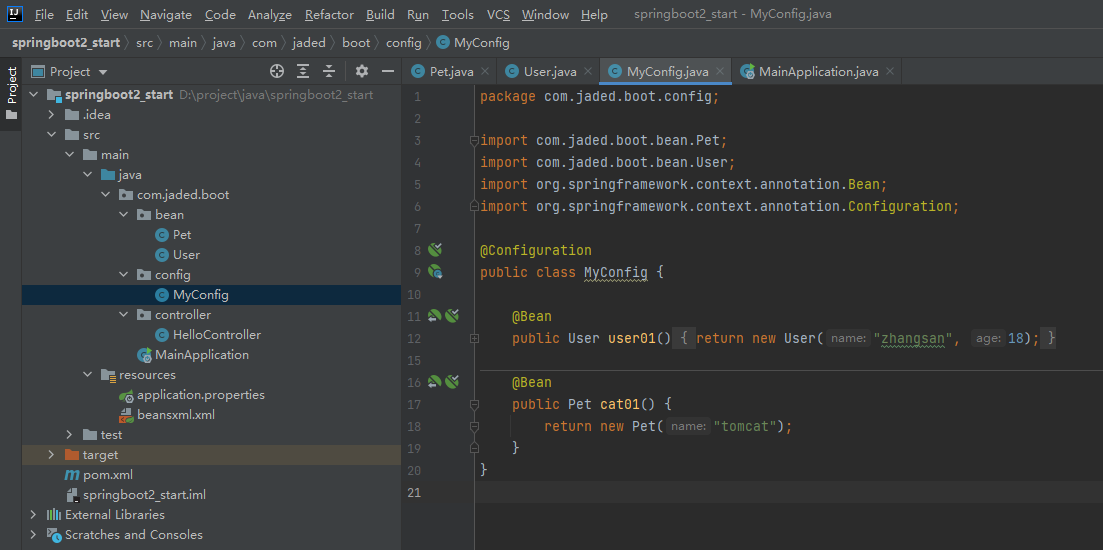Expand the target folder
Viewport: 1103px width, 550px height.
tap(51, 455)
